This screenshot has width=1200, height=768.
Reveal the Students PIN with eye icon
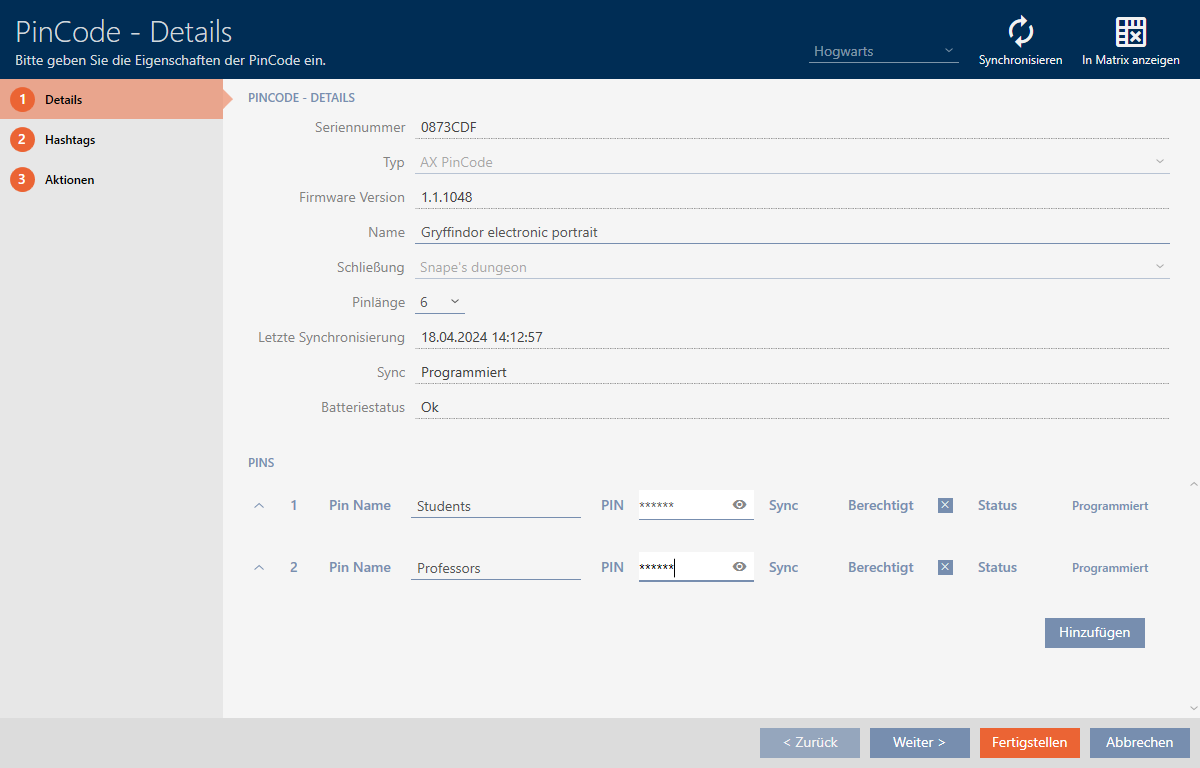[739, 505]
